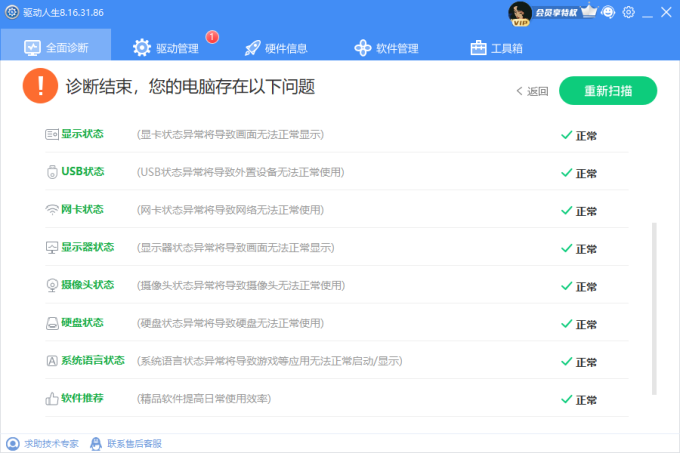Click the 系统语言状态 letter A icon
The image size is (680, 453).
tap(52, 361)
